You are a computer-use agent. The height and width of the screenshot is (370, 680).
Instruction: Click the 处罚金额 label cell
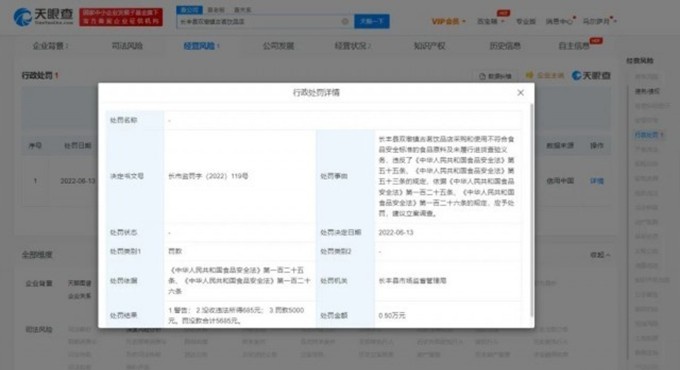(x=346, y=315)
